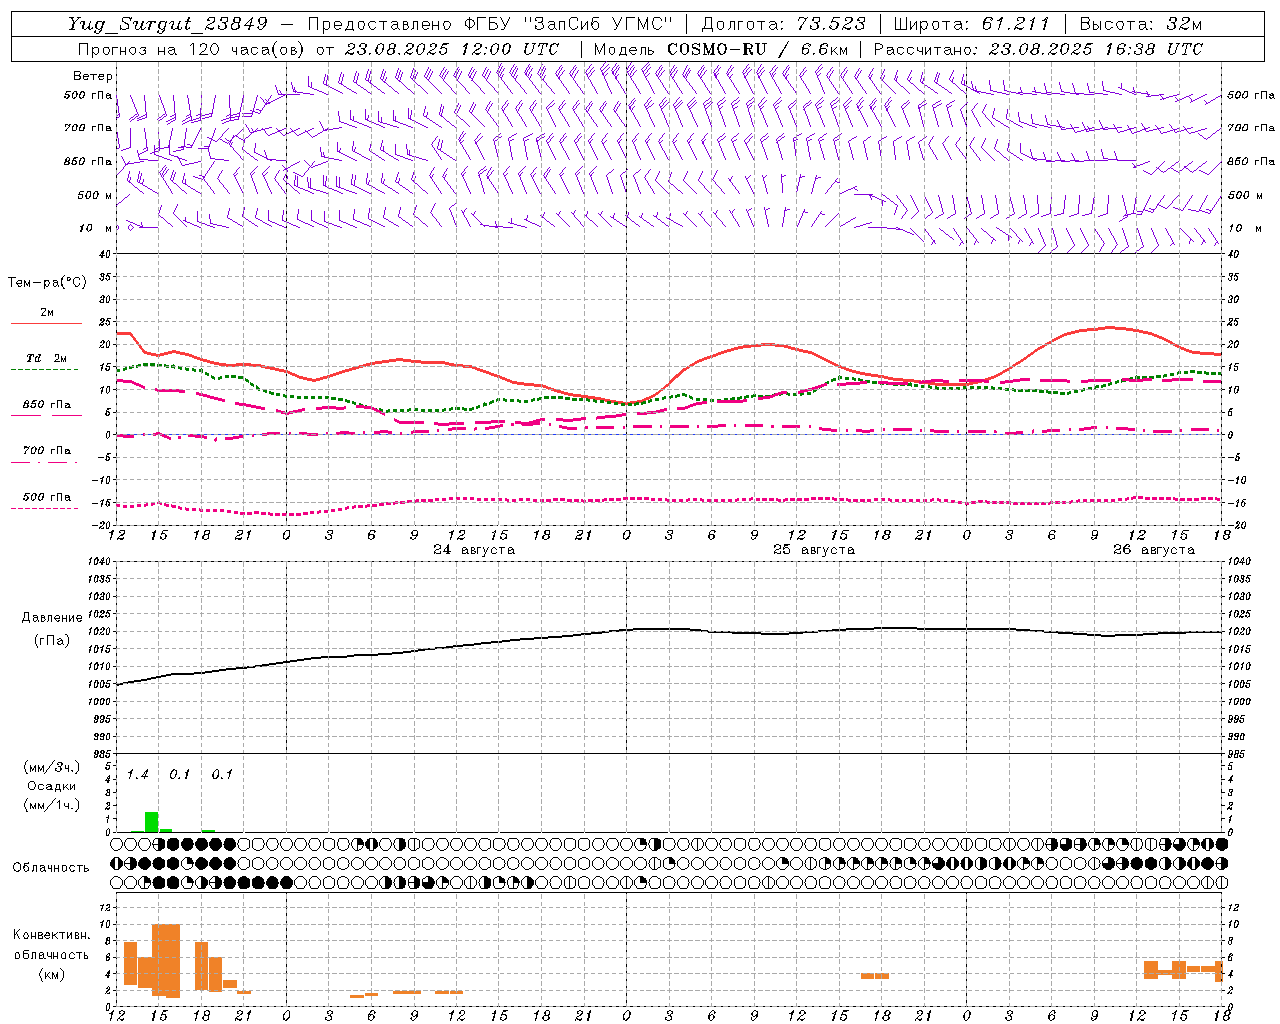Viewport: 1280px width, 1024px height.
Task: Click the orange bar near 18h on 25 августа
Action: (875, 976)
